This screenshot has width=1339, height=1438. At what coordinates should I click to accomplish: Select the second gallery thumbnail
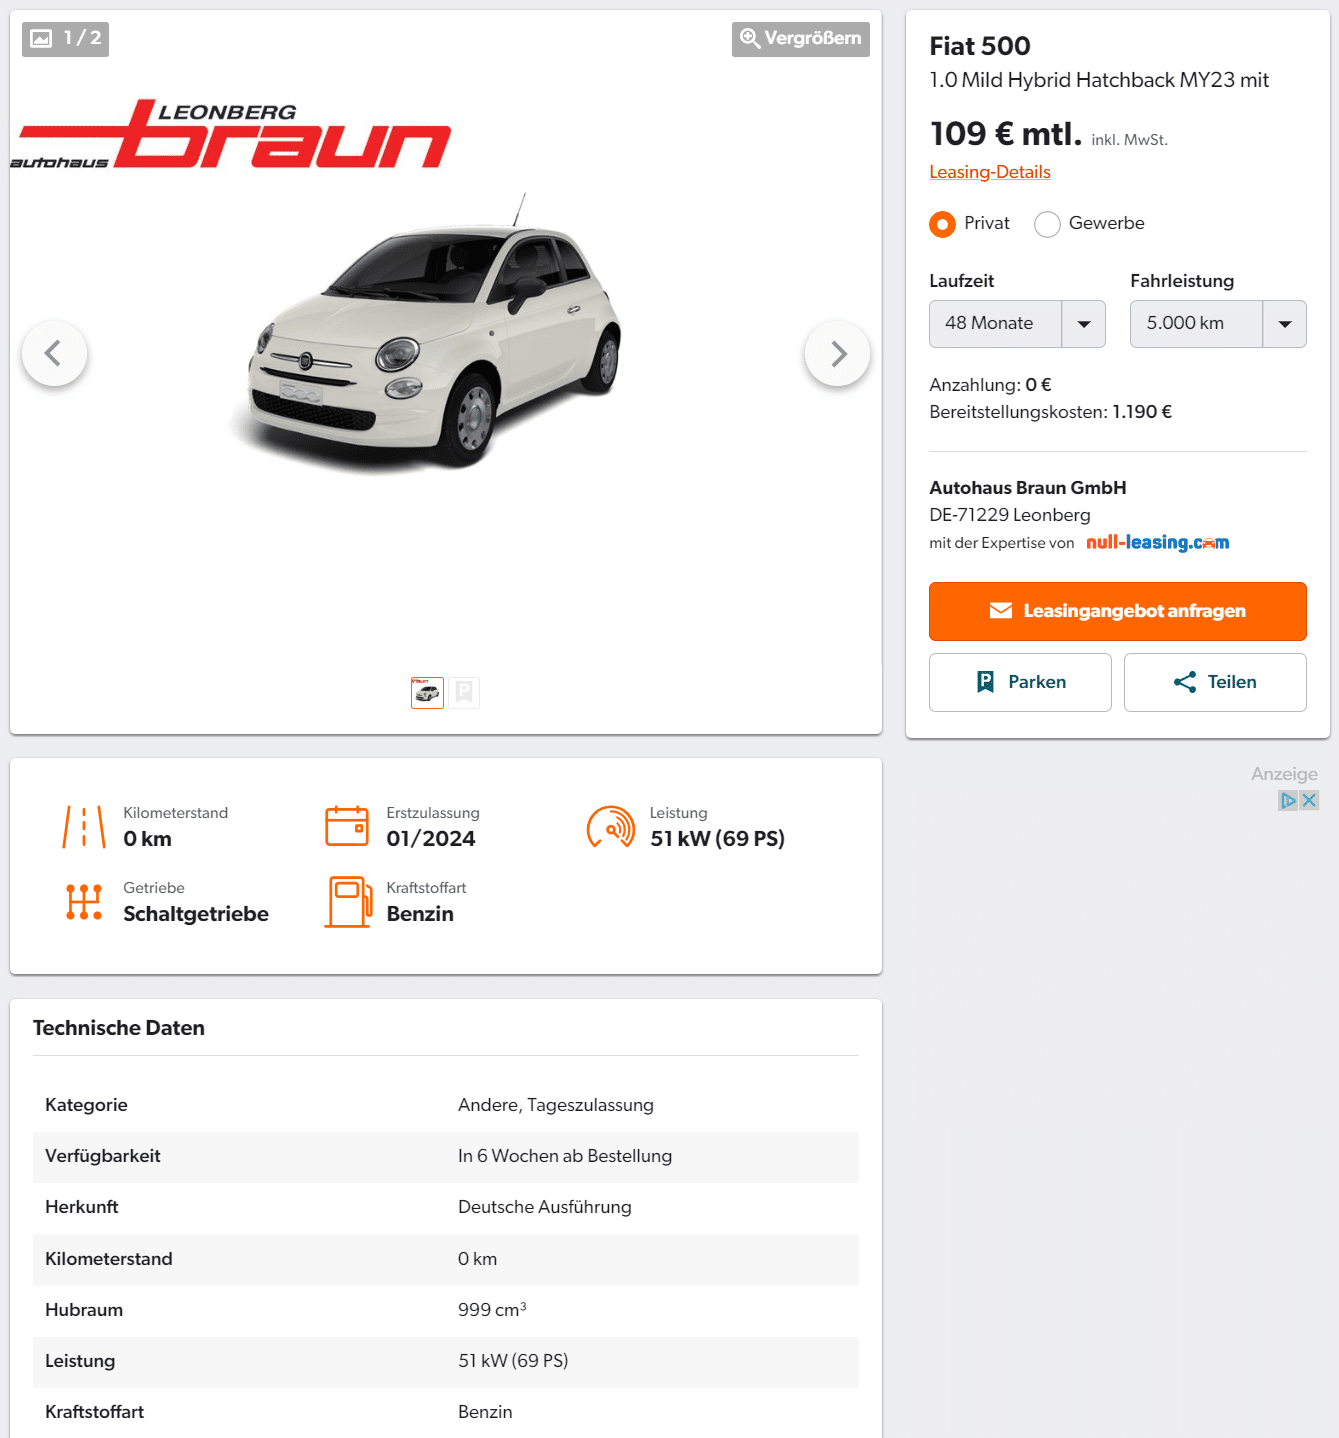(464, 693)
